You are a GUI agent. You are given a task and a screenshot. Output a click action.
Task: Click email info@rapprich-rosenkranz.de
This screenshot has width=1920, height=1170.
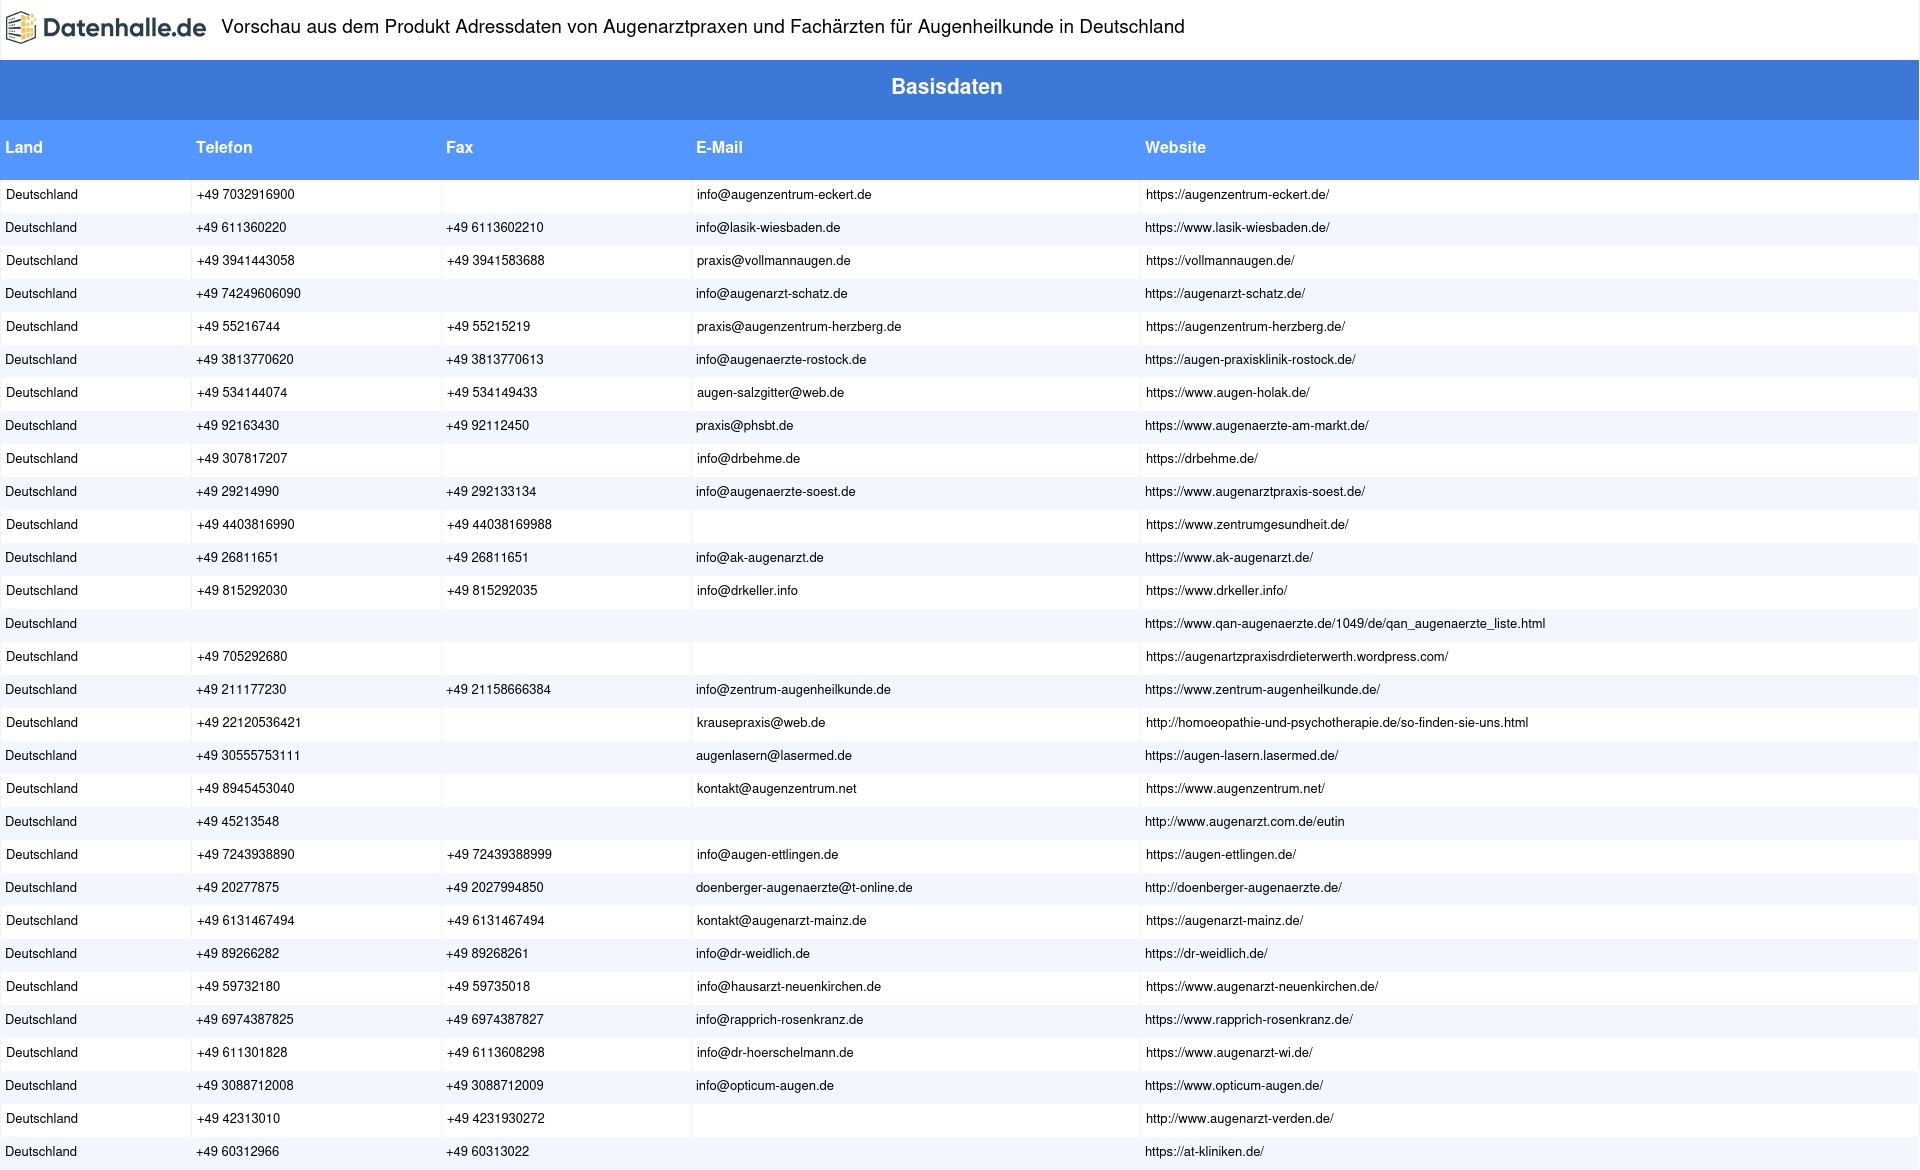[x=780, y=1020]
